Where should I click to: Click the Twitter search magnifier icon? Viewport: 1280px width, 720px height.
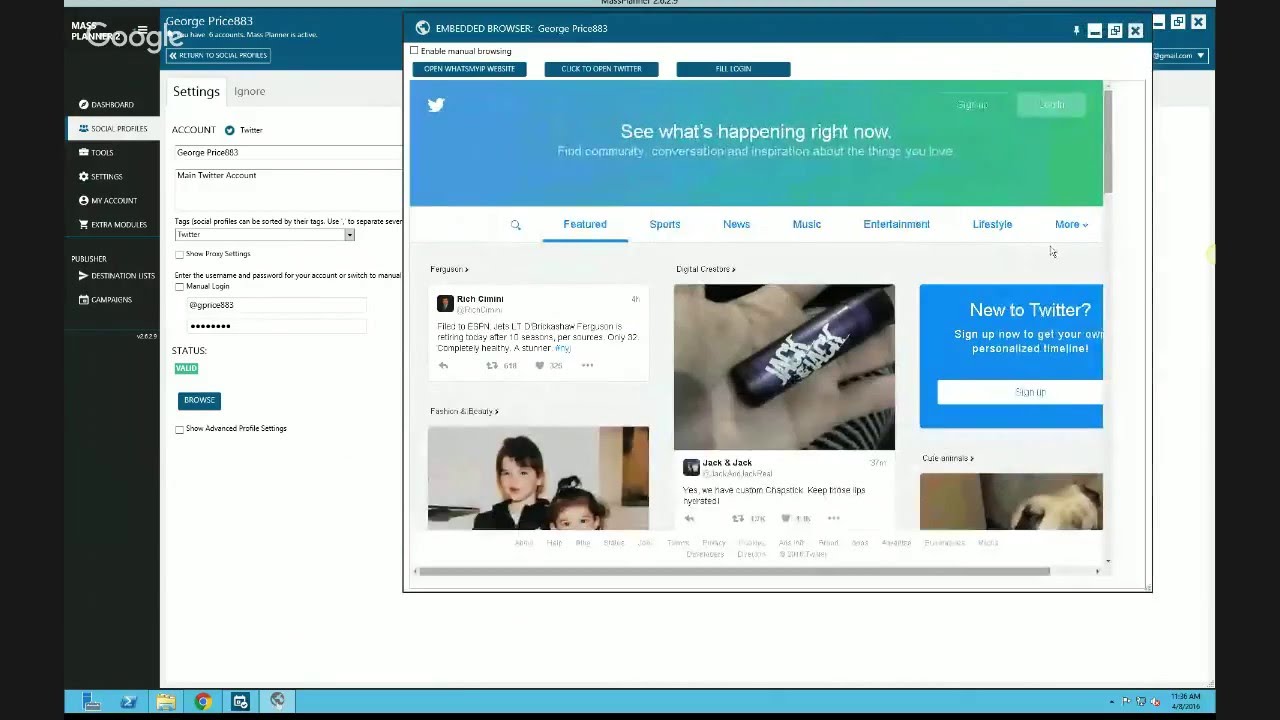click(x=516, y=225)
